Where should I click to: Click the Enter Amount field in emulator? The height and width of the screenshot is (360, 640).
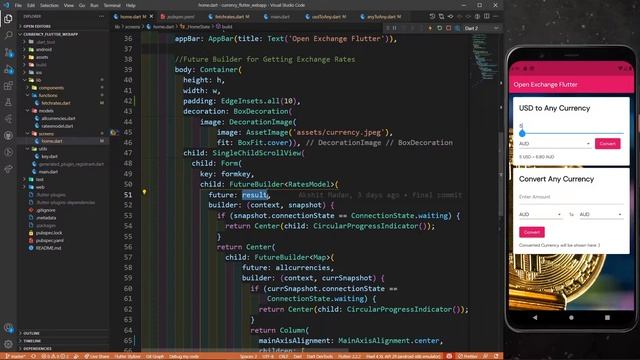571,197
